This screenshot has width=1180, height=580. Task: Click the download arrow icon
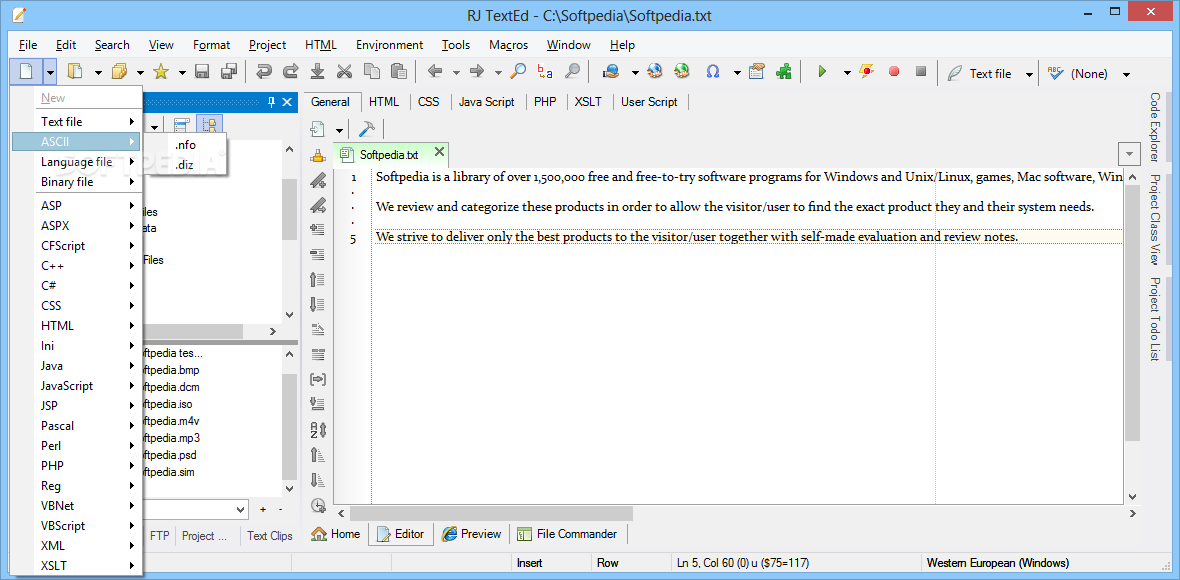(x=318, y=72)
